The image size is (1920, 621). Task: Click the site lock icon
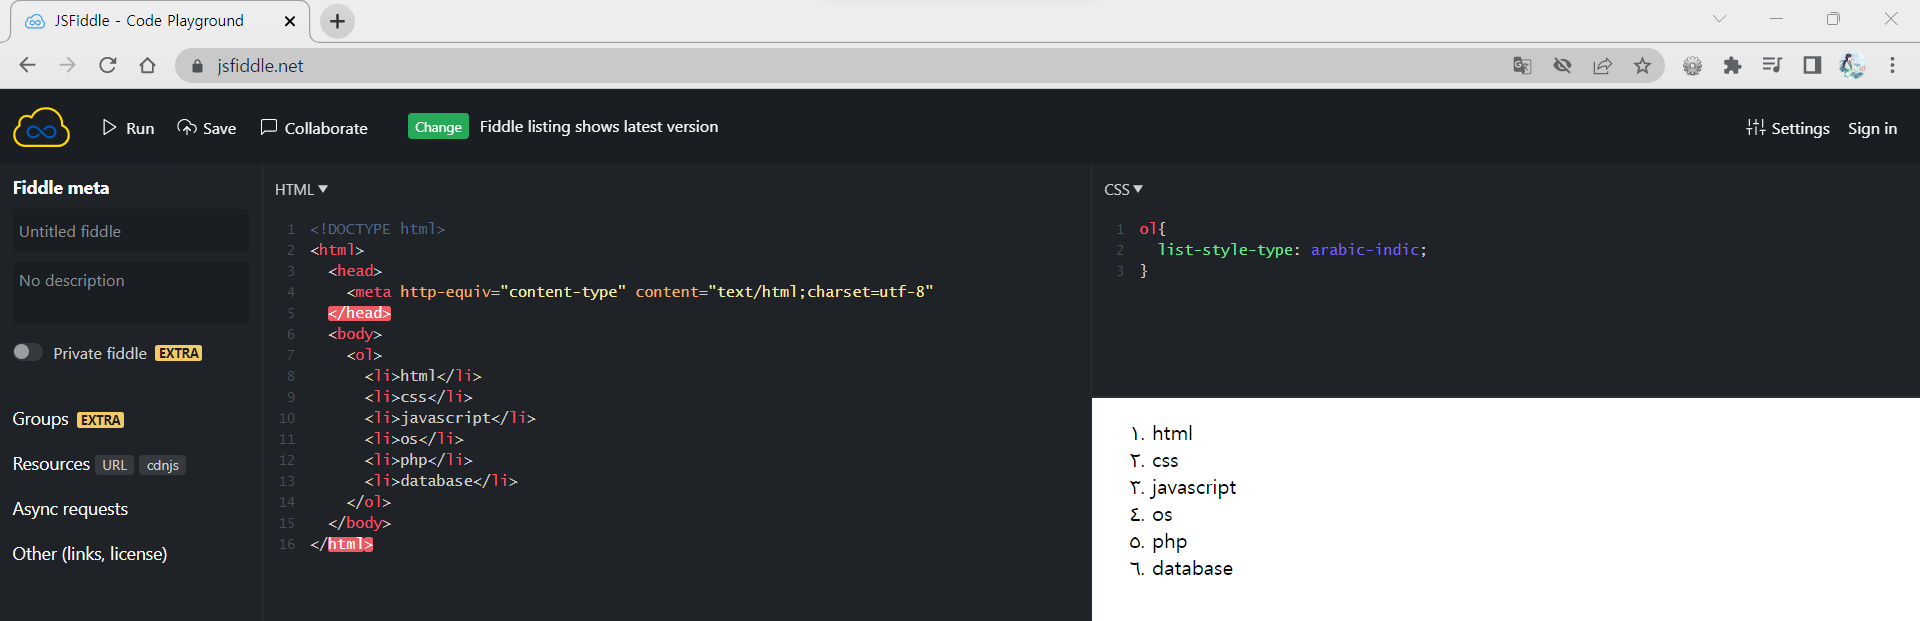[x=197, y=66]
